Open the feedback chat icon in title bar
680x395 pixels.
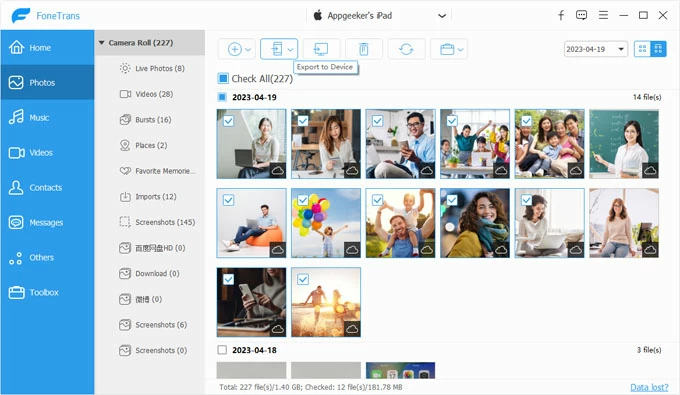click(581, 16)
